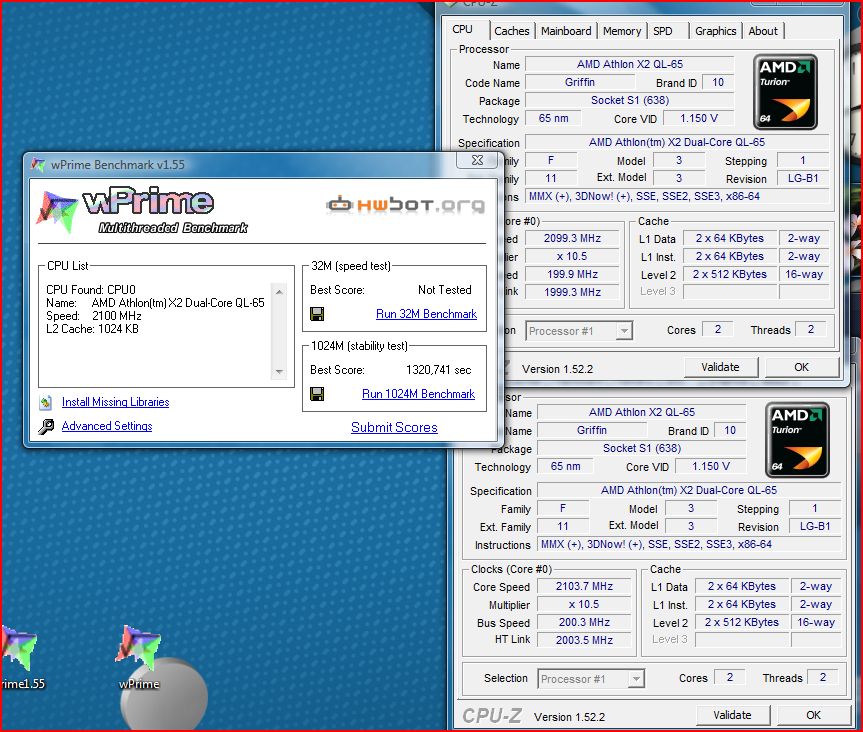The image size is (863, 732).
Task: Click the Griffin code name in lower CPU-Z
Action: (x=592, y=430)
